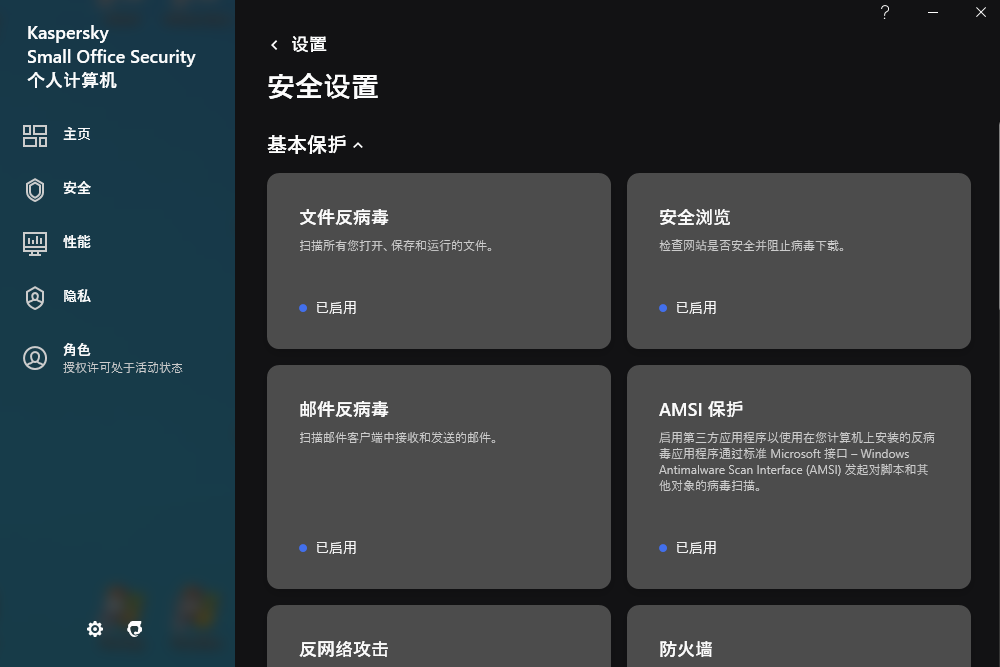The width and height of the screenshot is (1000, 667).
Task: Open the 反网络攻击 settings card
Action: 439,636
